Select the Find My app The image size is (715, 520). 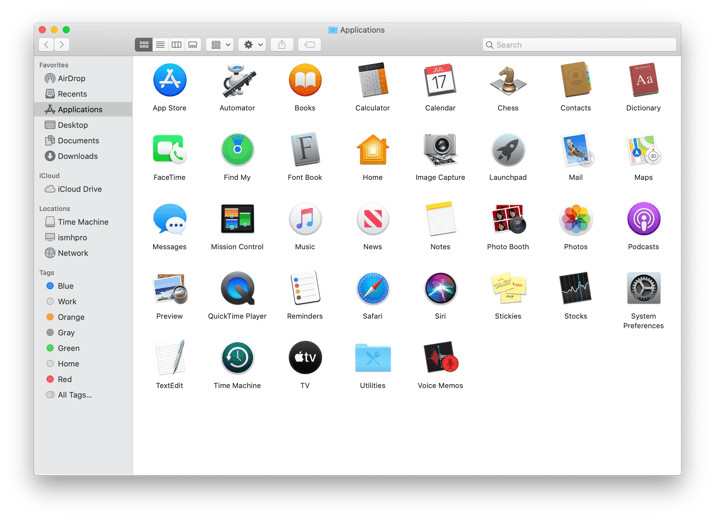click(x=237, y=150)
